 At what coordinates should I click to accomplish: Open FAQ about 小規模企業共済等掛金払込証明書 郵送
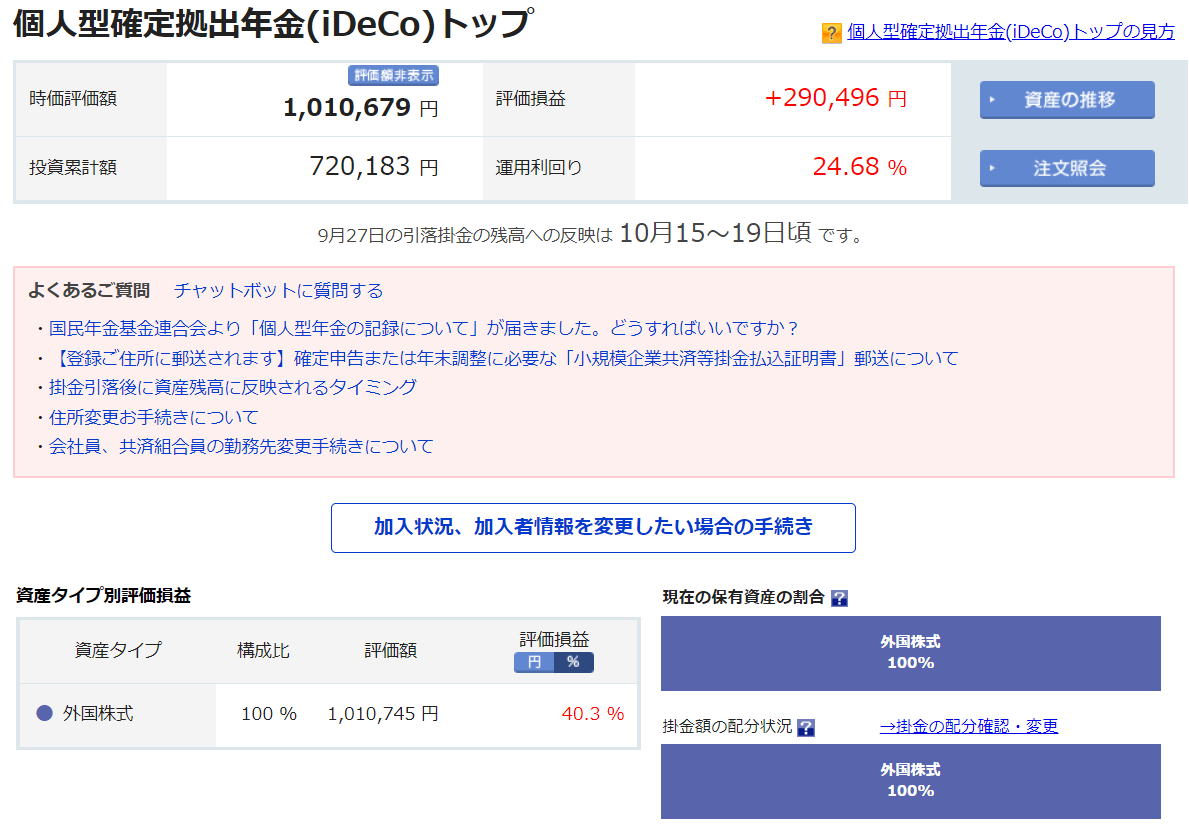tap(504, 358)
